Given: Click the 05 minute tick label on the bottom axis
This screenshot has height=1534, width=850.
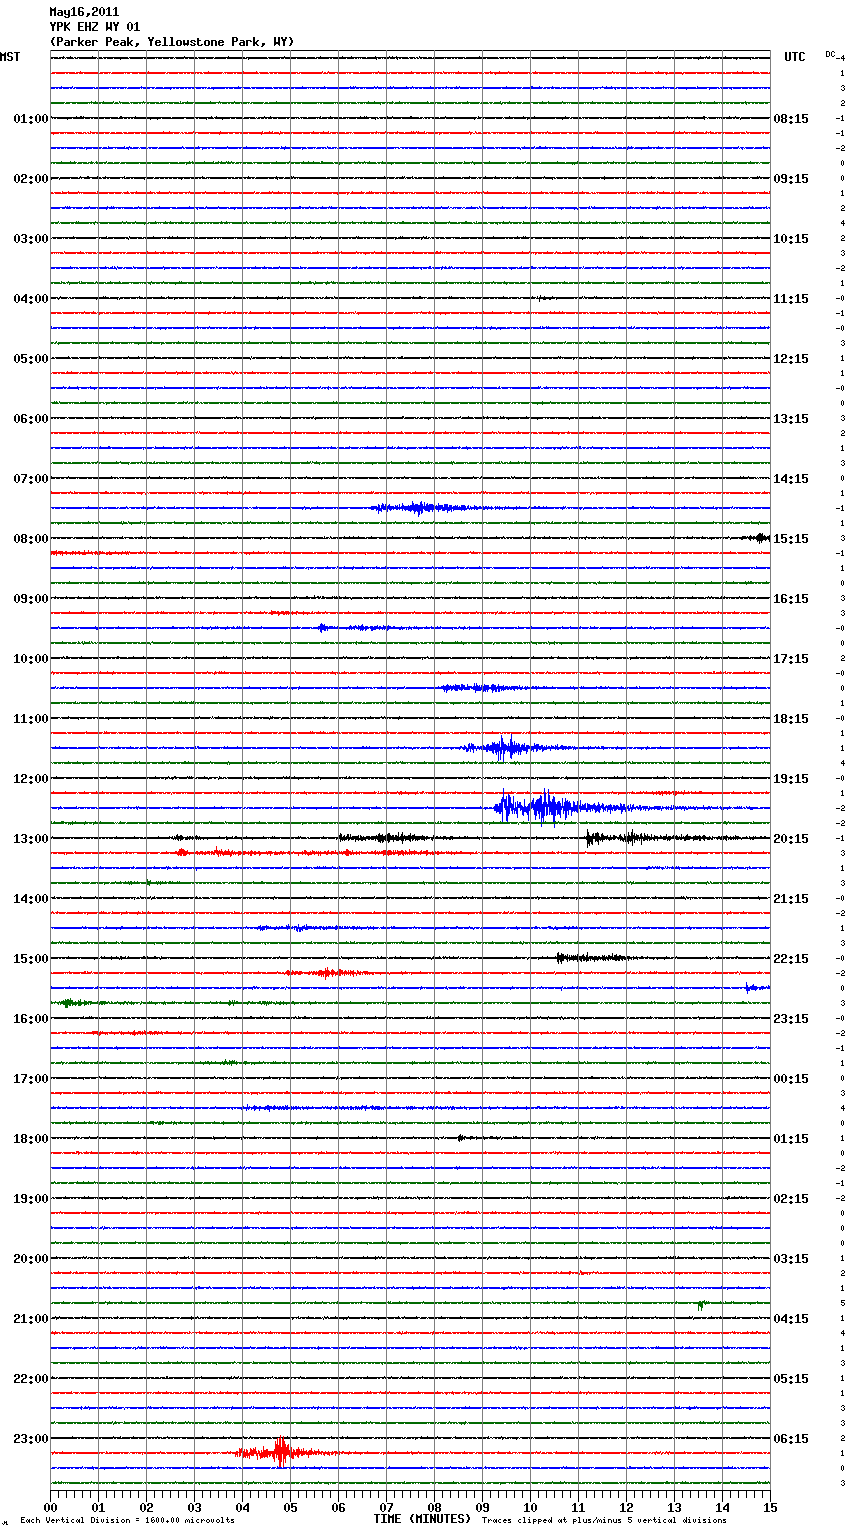Looking at the screenshot, I should point(290,1507).
